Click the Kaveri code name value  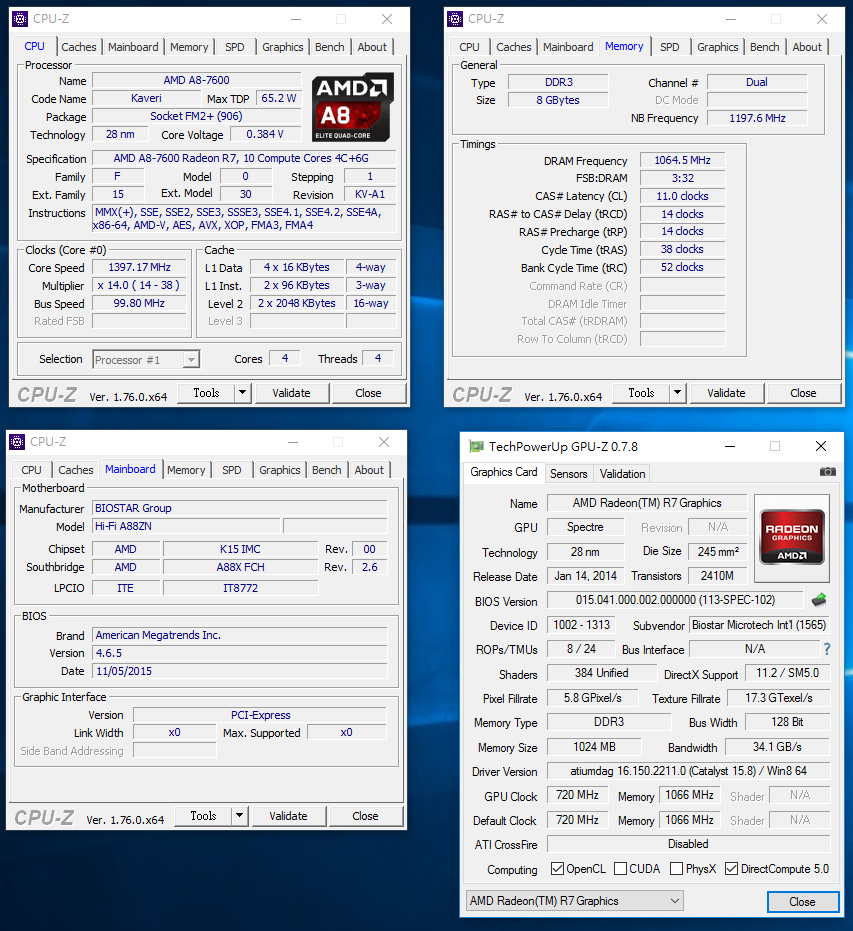pyautogui.click(x=146, y=98)
